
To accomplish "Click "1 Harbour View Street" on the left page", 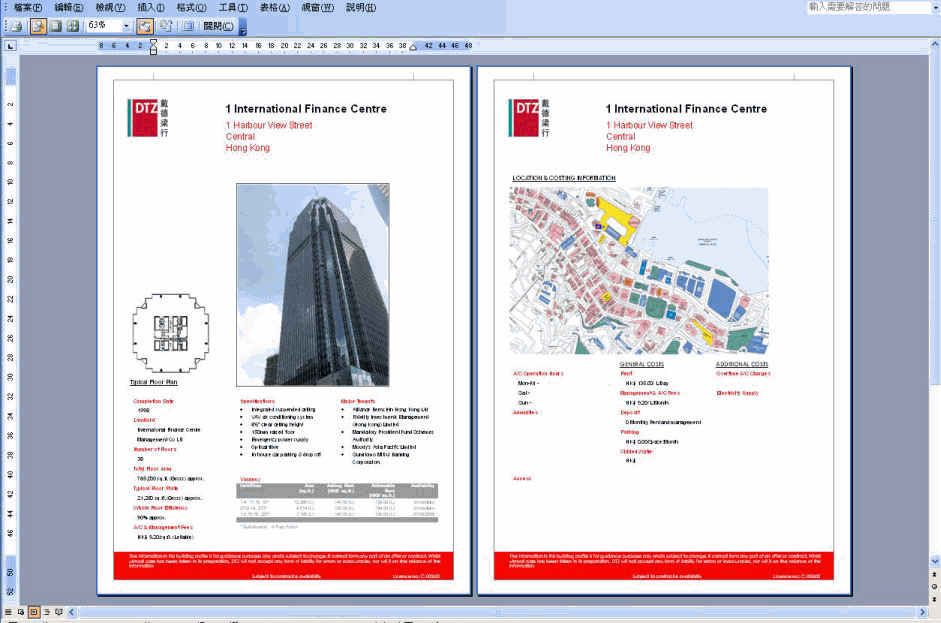I will [269, 125].
